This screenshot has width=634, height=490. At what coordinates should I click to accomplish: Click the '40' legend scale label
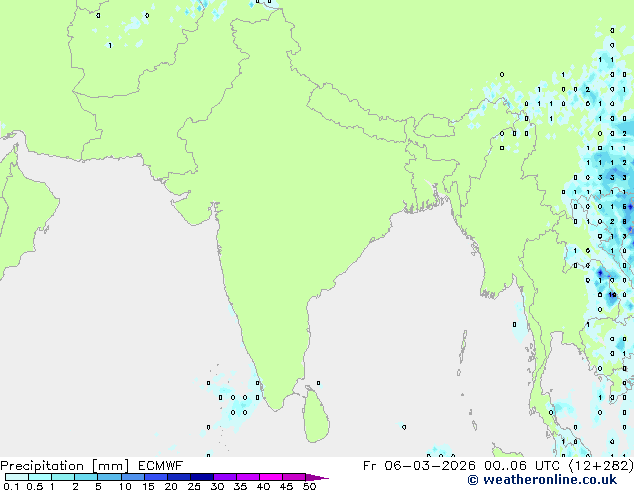[x=263, y=486]
